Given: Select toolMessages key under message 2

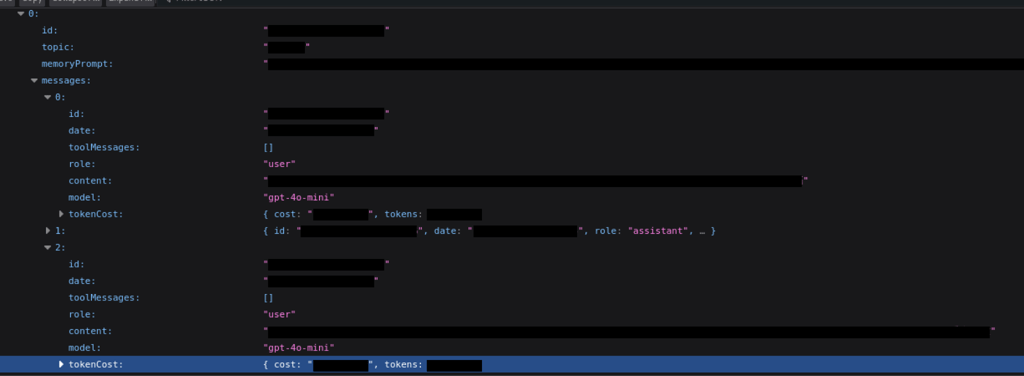Looking at the screenshot, I should (104, 298).
